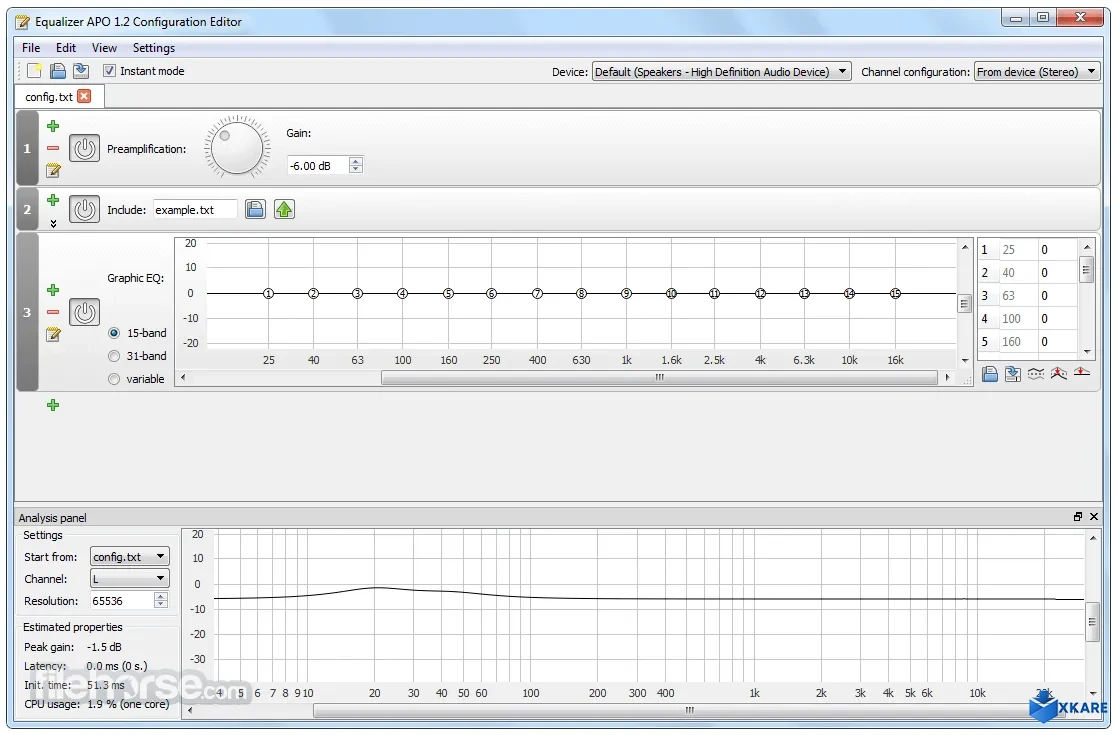
Task: Float the Analysis panel
Action: [1078, 517]
